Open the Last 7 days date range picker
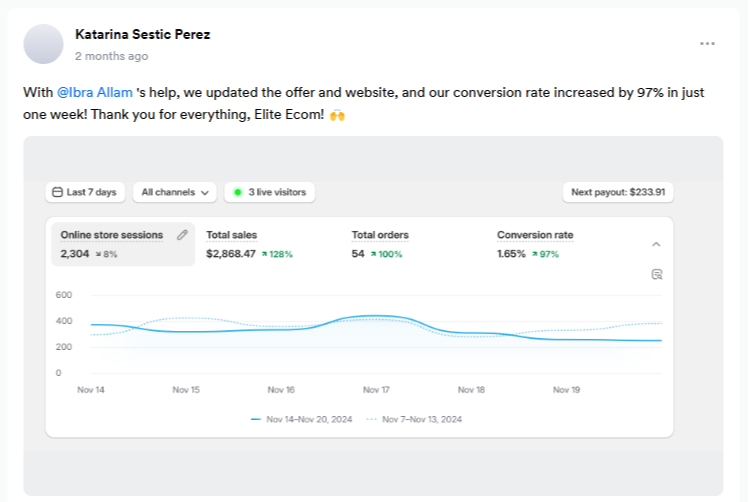Screen dimensions: 749x502 (84, 192)
